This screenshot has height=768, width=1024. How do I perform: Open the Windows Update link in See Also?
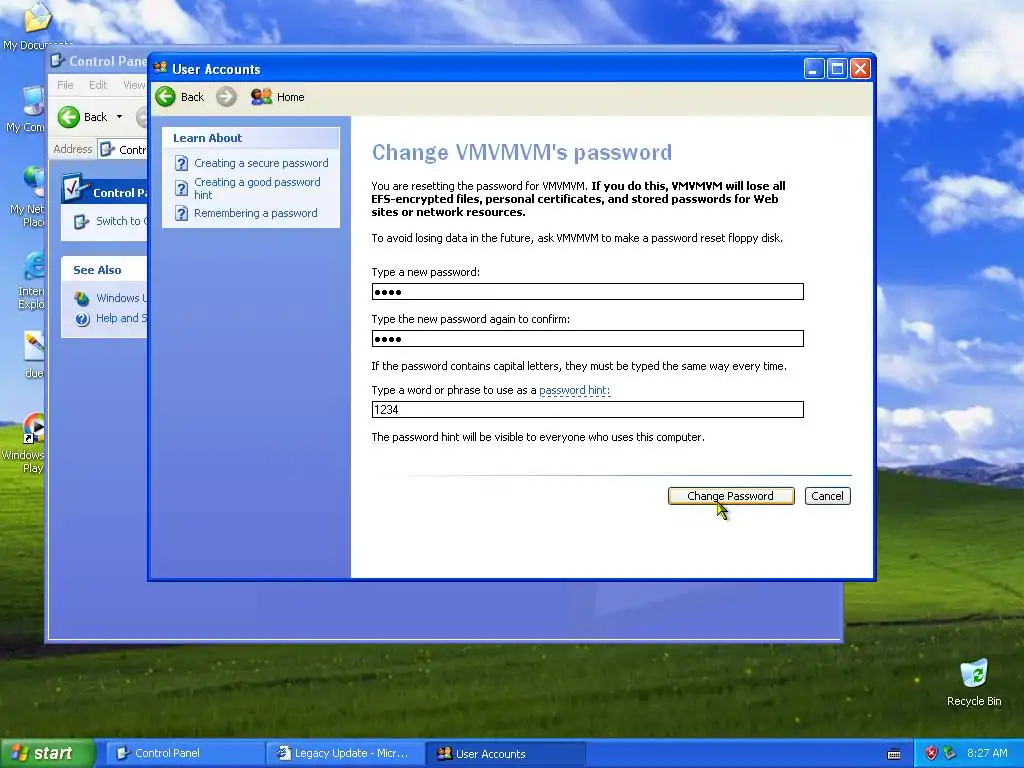click(121, 298)
